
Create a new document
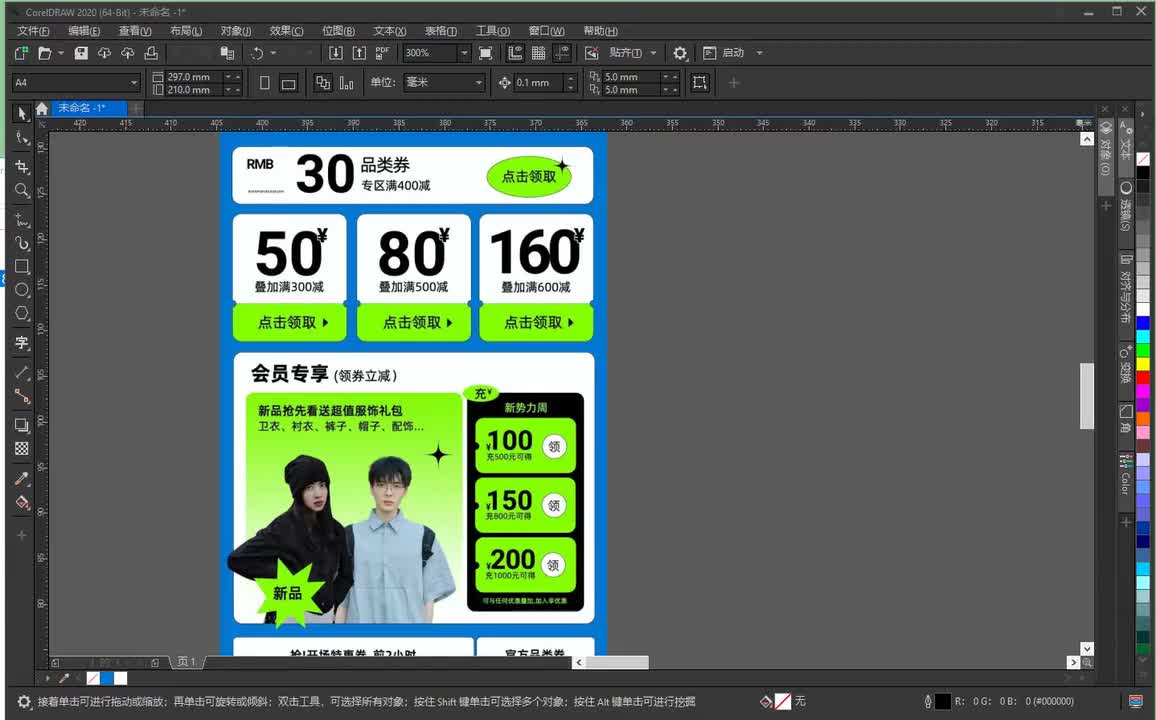point(21,53)
